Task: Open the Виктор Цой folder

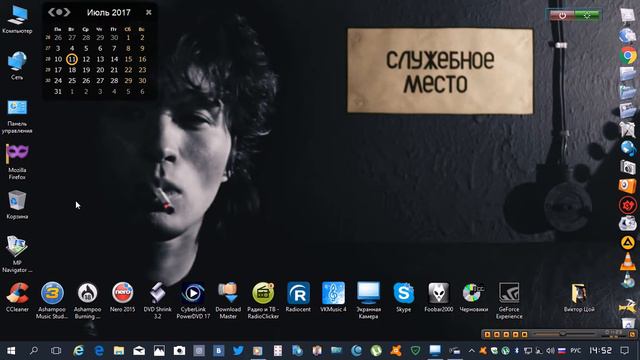Action: coord(579,297)
